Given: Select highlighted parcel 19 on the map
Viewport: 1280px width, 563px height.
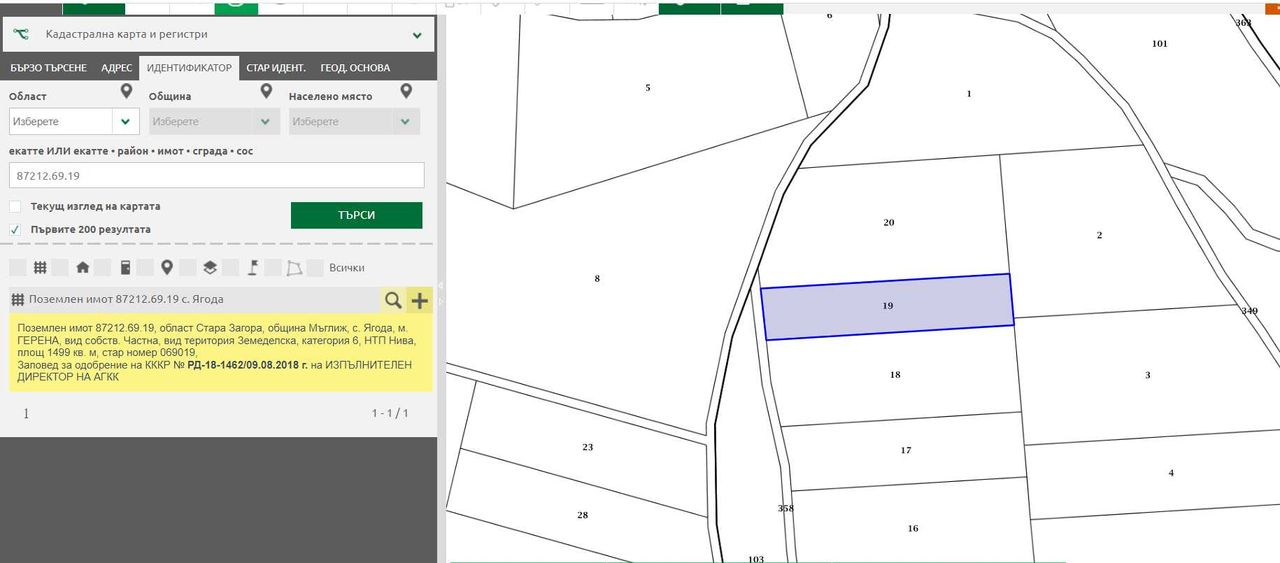Looking at the screenshot, I should (x=888, y=306).
